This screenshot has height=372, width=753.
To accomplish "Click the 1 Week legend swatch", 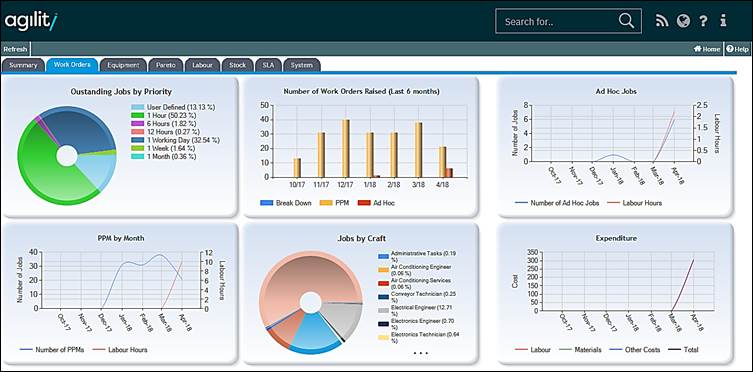I will tap(137, 148).
